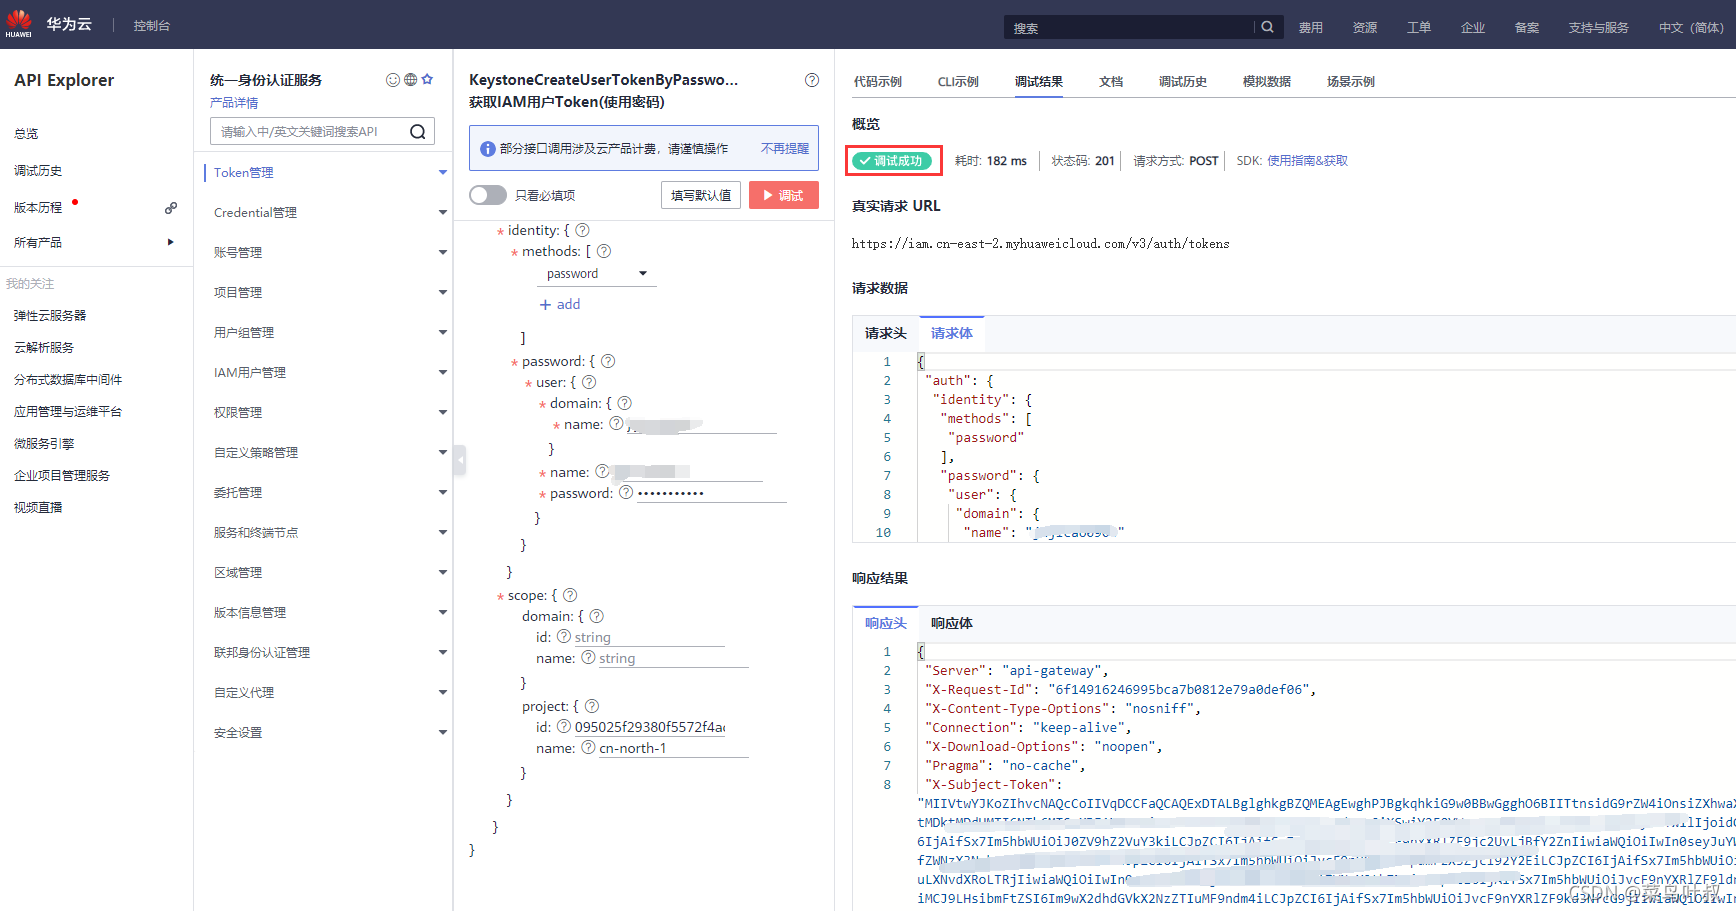1736x911 pixels.
Task: Open 支持与服务 menu
Action: click(x=1599, y=28)
